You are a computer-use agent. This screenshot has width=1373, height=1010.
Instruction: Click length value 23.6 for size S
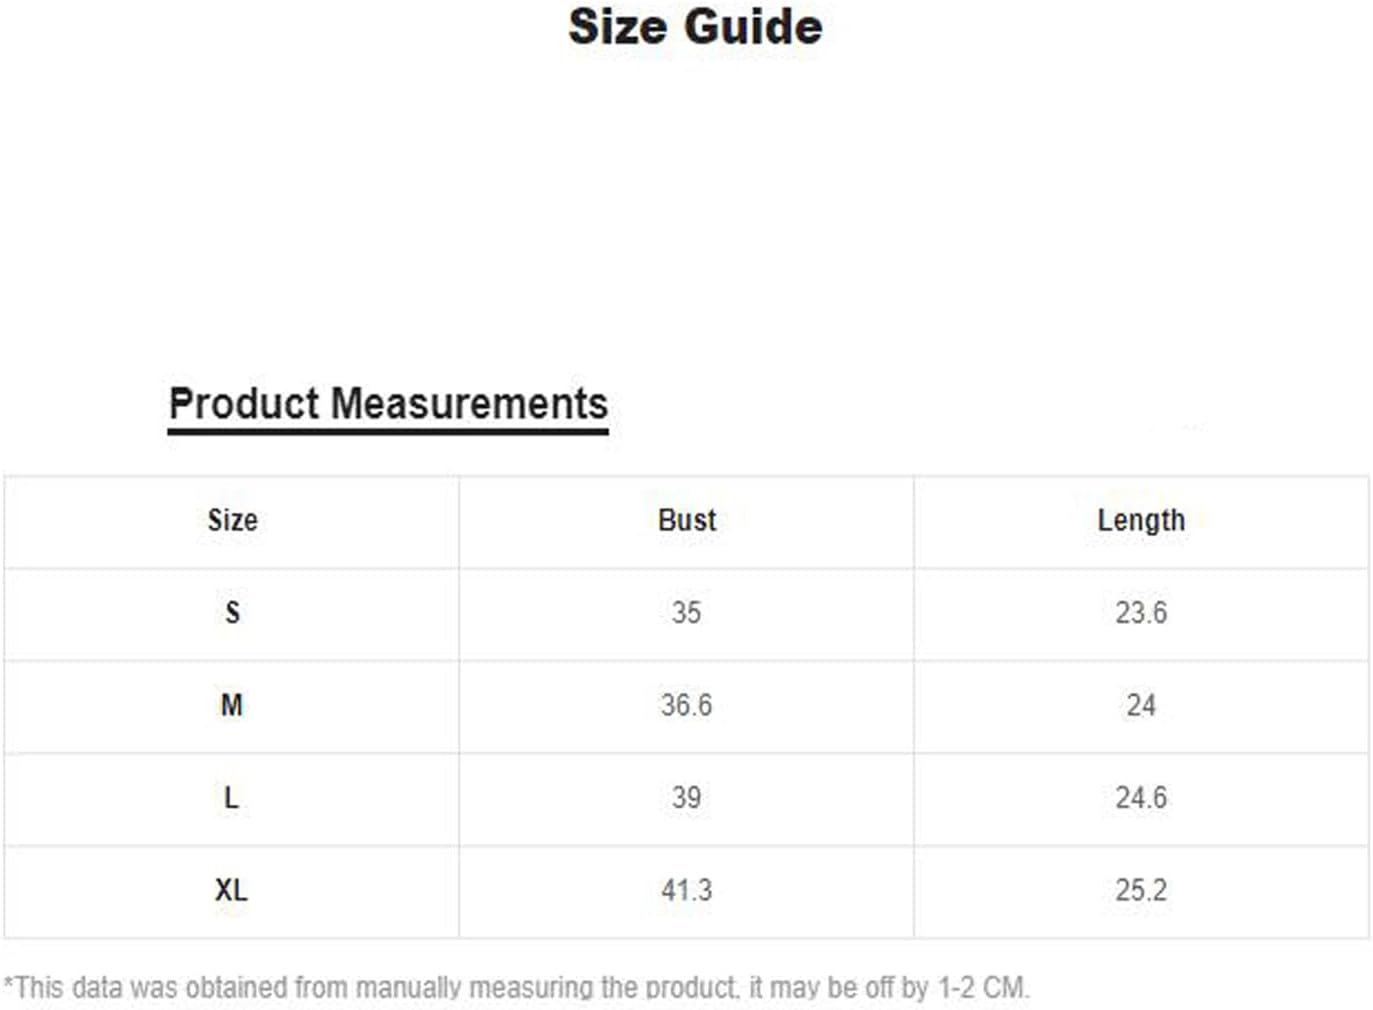tap(1141, 612)
